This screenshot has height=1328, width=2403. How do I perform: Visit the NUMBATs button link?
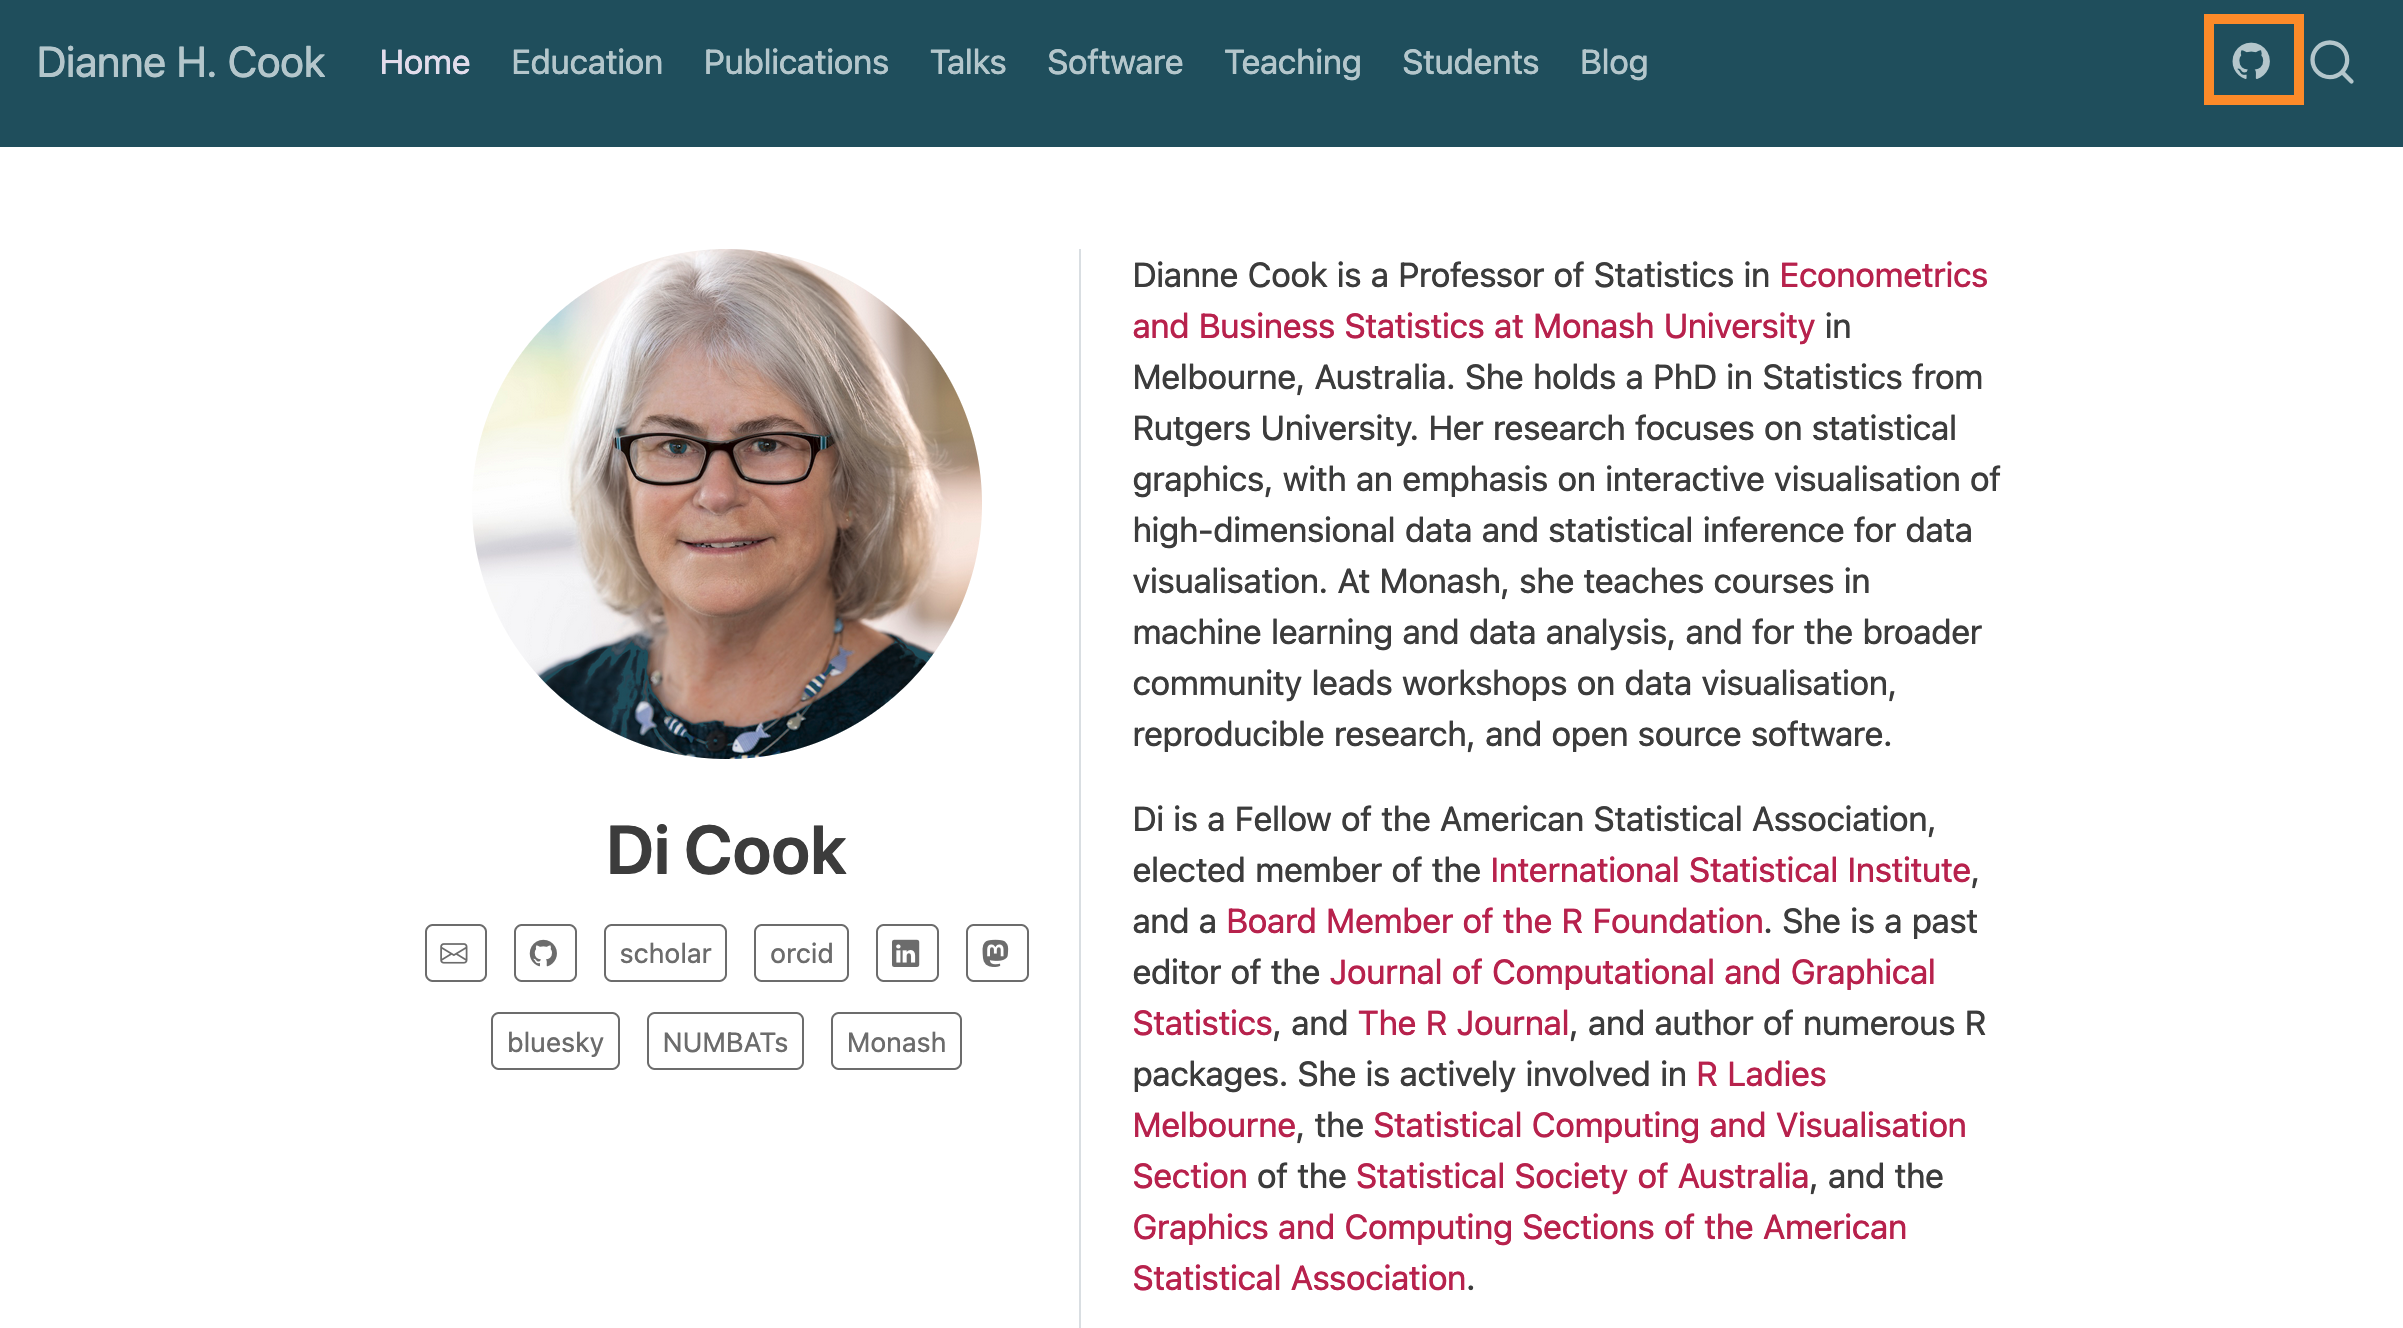725,1042
